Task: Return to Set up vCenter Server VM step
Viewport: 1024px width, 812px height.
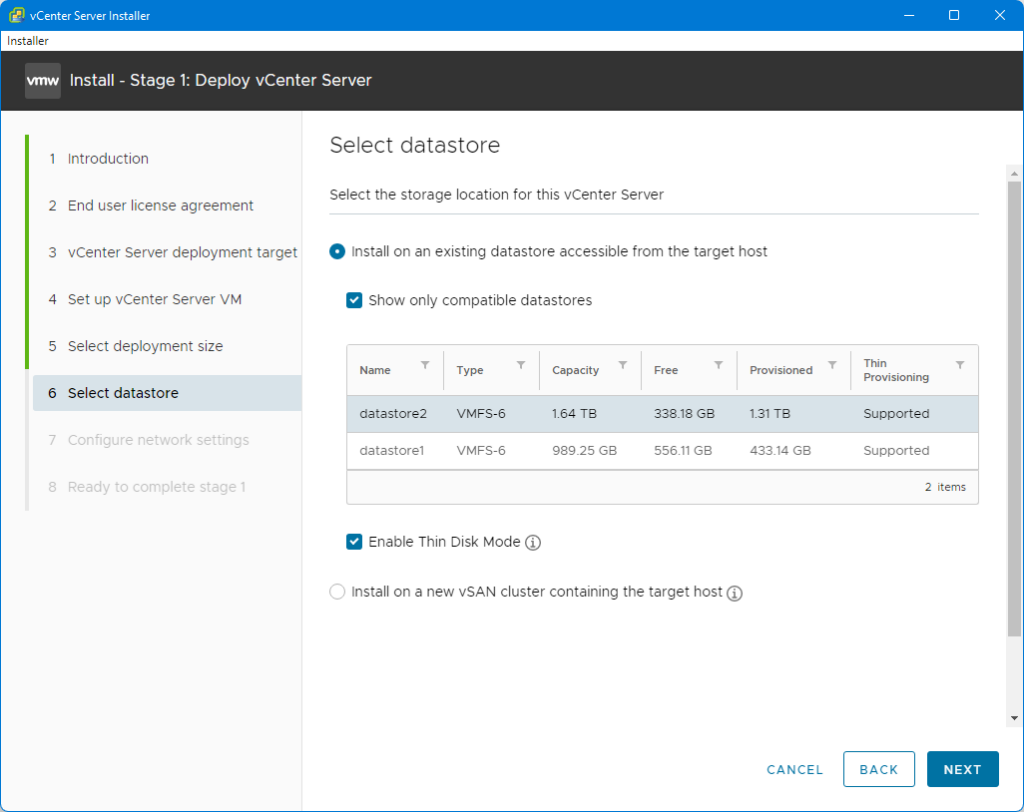Action: point(155,299)
